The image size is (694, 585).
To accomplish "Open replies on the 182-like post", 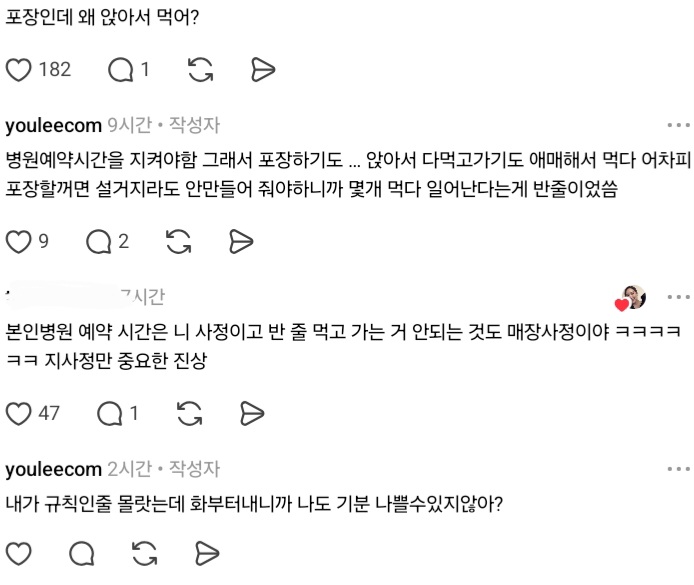I will 120,69.
